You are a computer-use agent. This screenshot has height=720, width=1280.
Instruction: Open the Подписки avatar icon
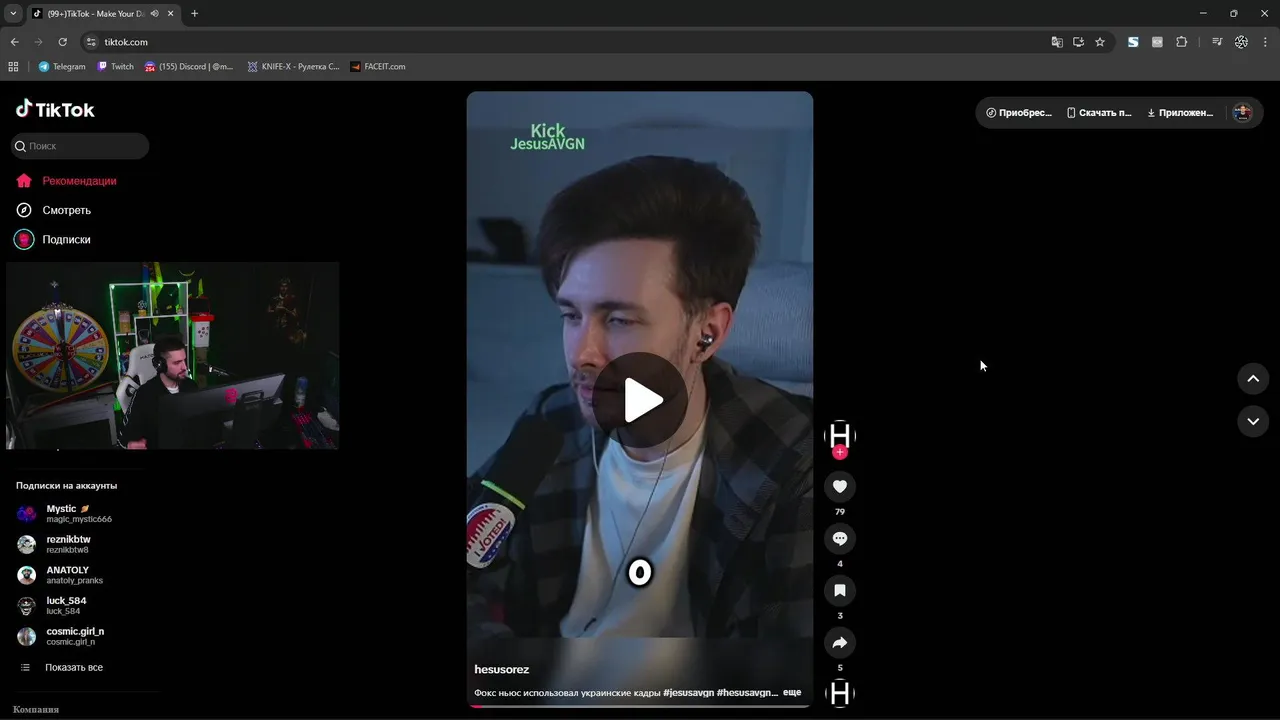[24, 239]
